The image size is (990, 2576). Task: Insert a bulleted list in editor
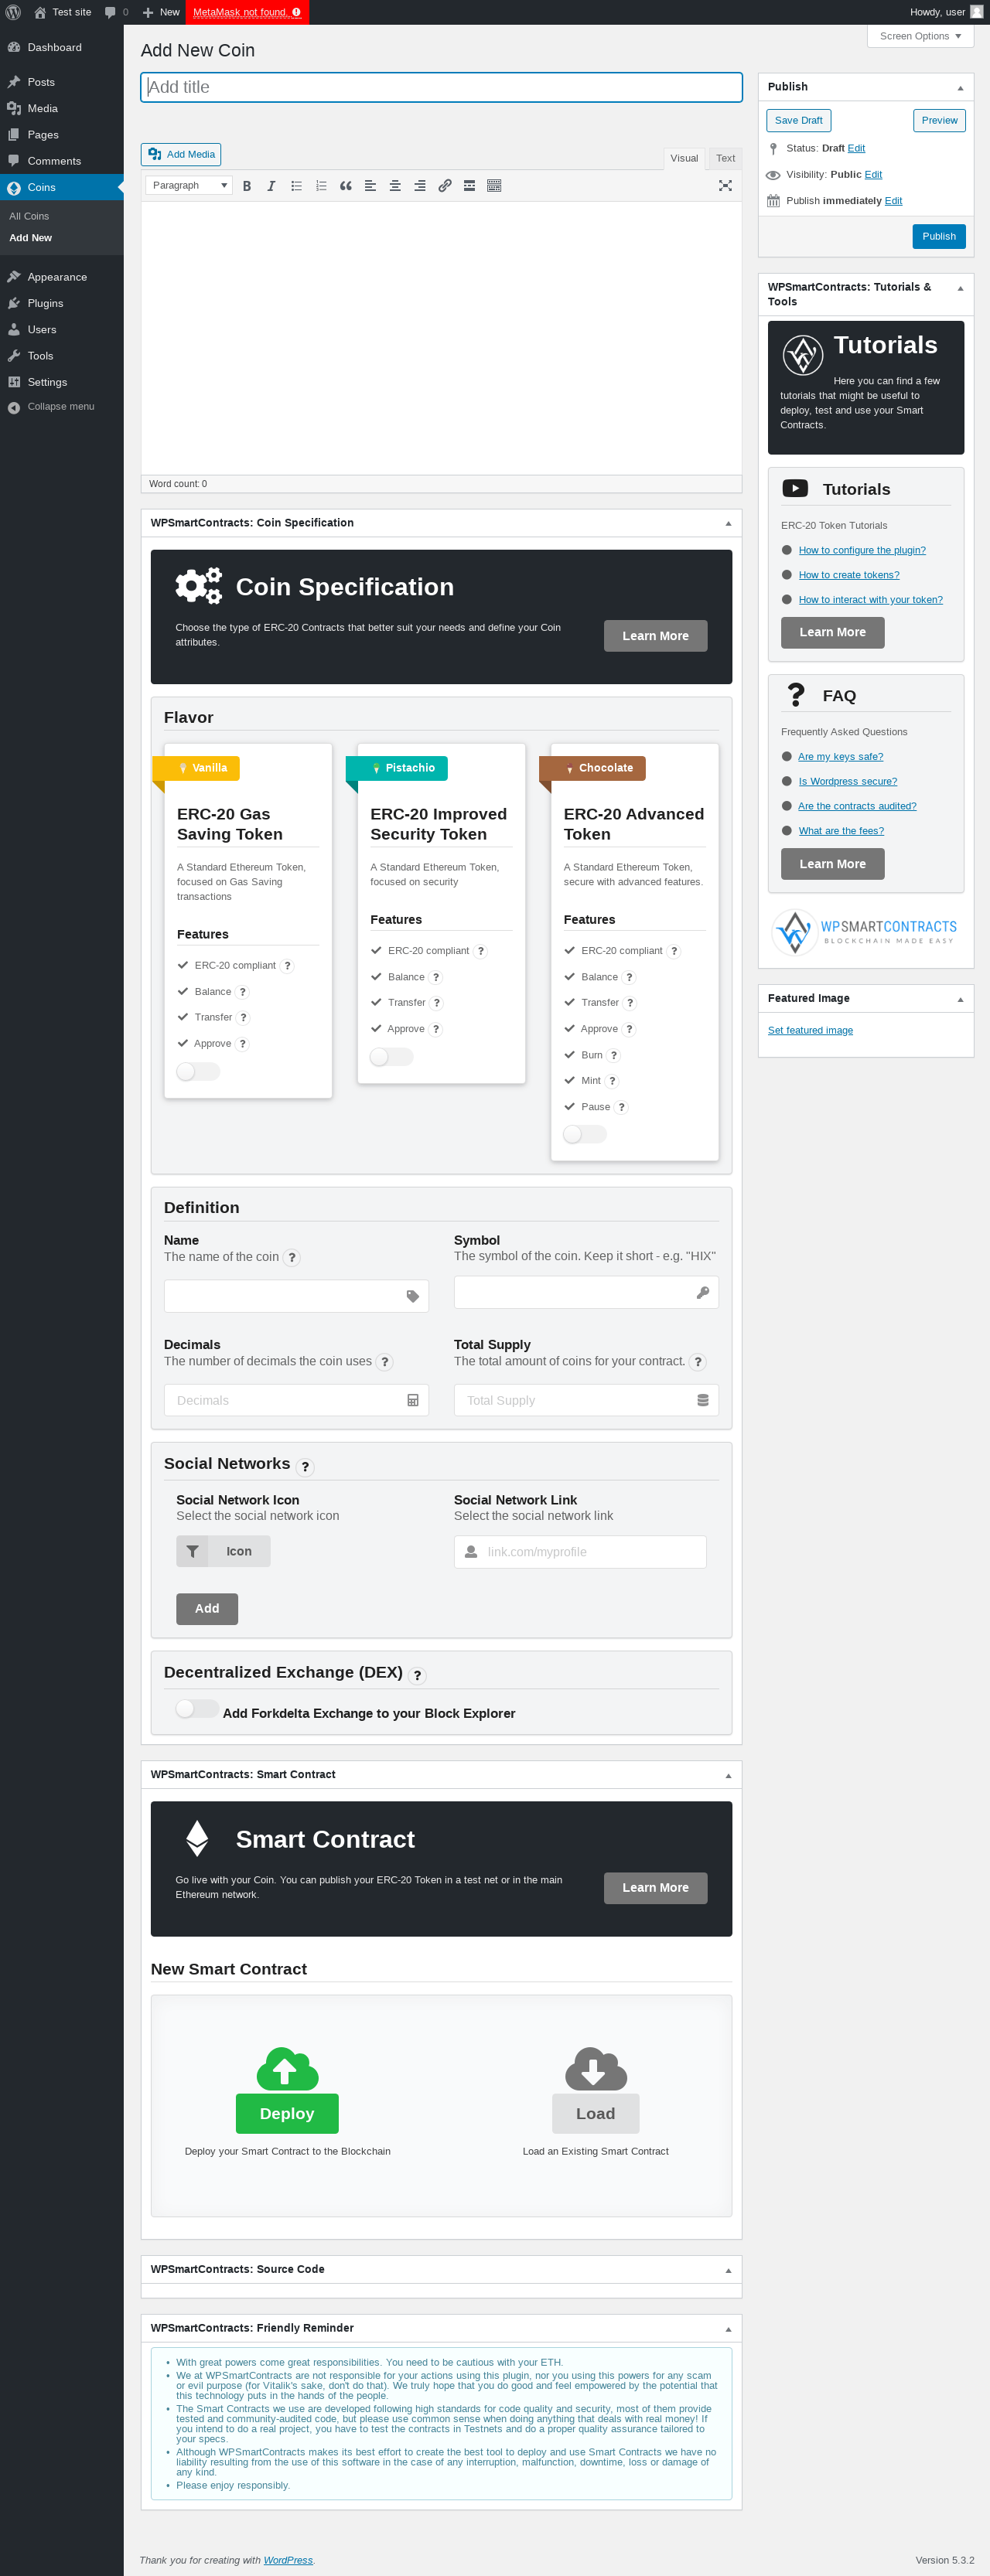(x=296, y=186)
